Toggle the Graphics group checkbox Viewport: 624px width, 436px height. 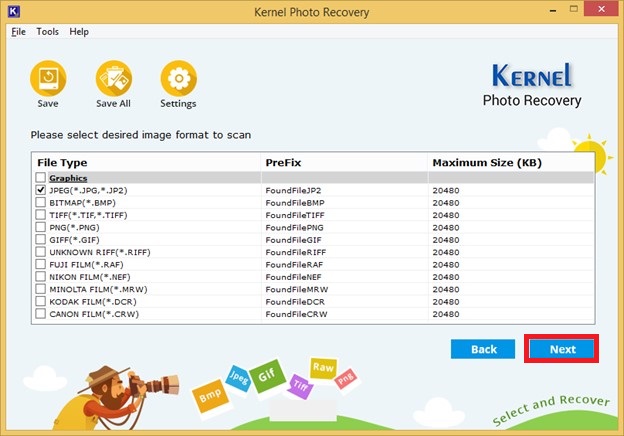[41, 177]
